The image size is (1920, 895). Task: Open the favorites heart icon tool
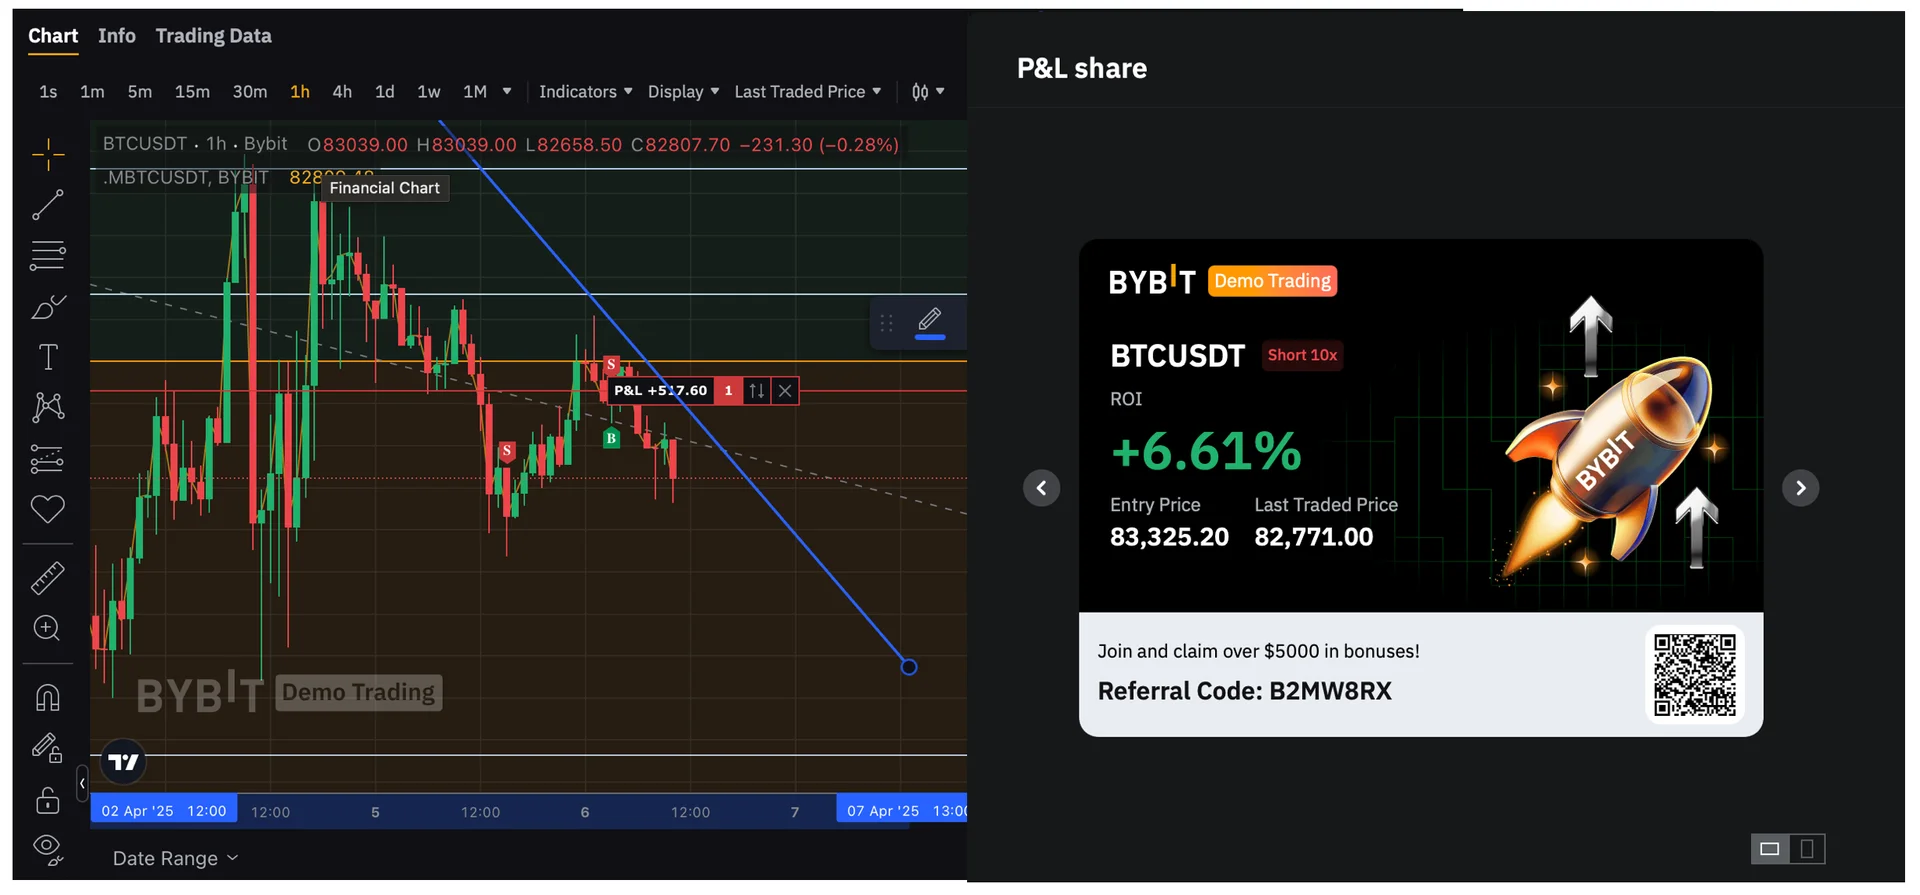tap(48, 509)
